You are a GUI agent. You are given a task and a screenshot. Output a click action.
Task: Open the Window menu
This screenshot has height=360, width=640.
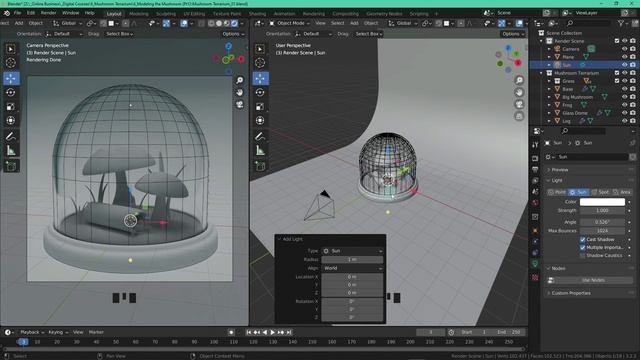pos(70,13)
